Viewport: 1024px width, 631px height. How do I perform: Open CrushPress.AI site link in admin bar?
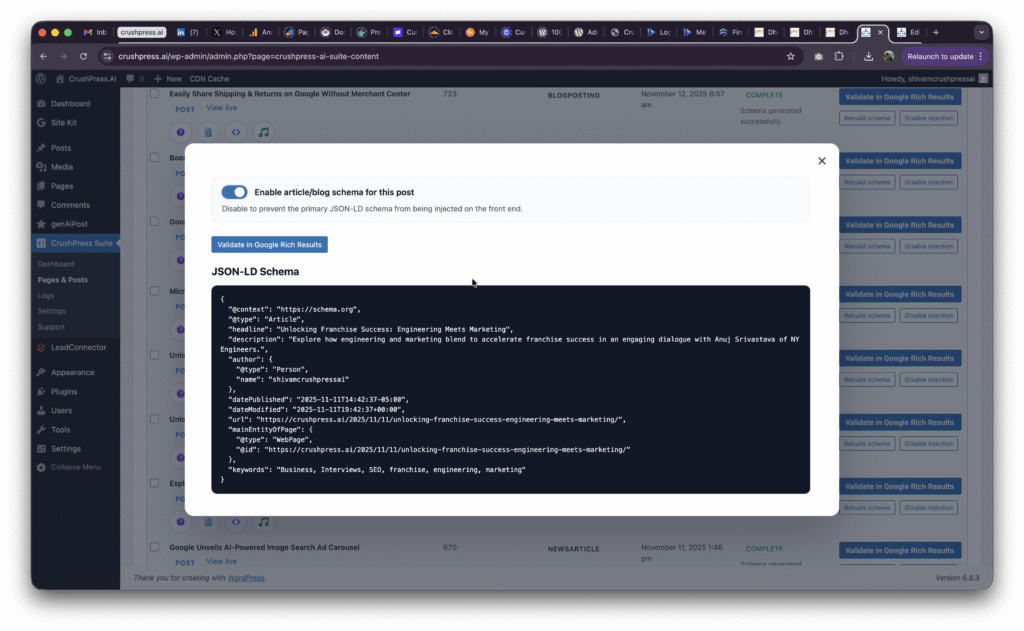tap(86, 78)
